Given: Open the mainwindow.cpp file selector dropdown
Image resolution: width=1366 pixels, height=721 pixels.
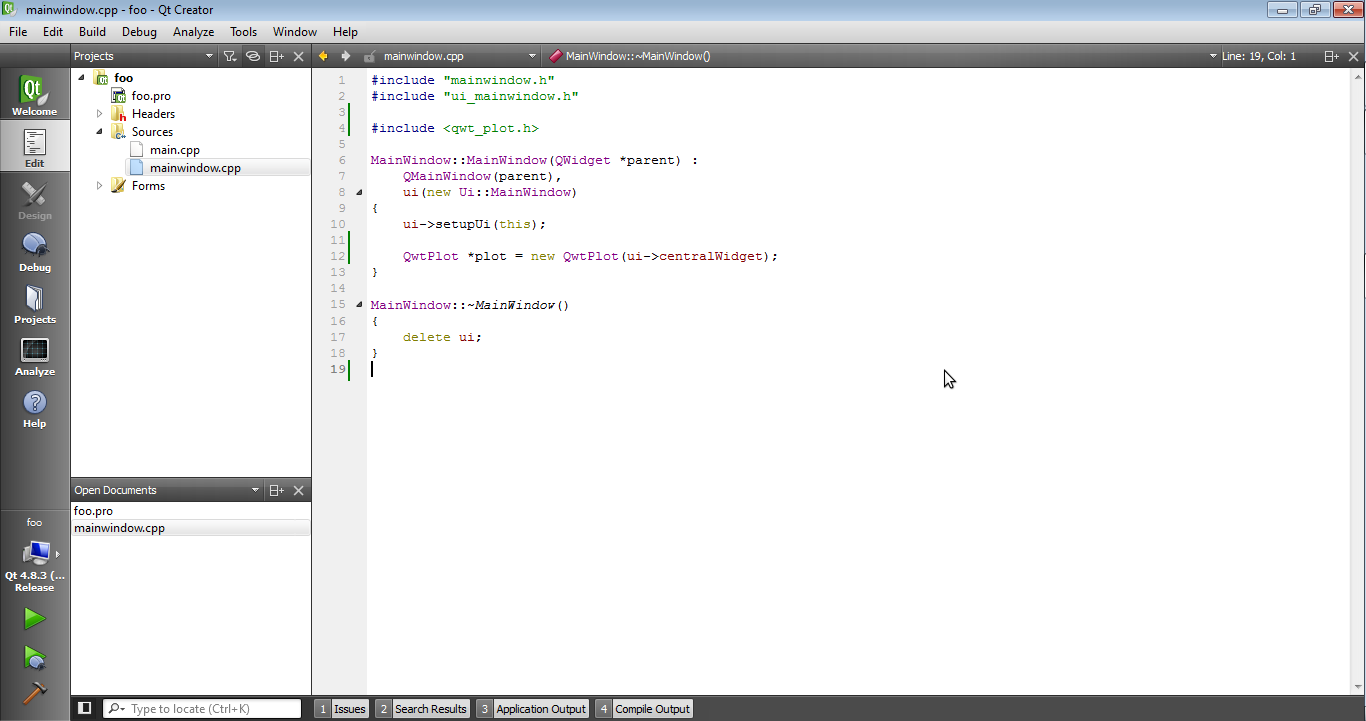Looking at the screenshot, I should (460, 56).
